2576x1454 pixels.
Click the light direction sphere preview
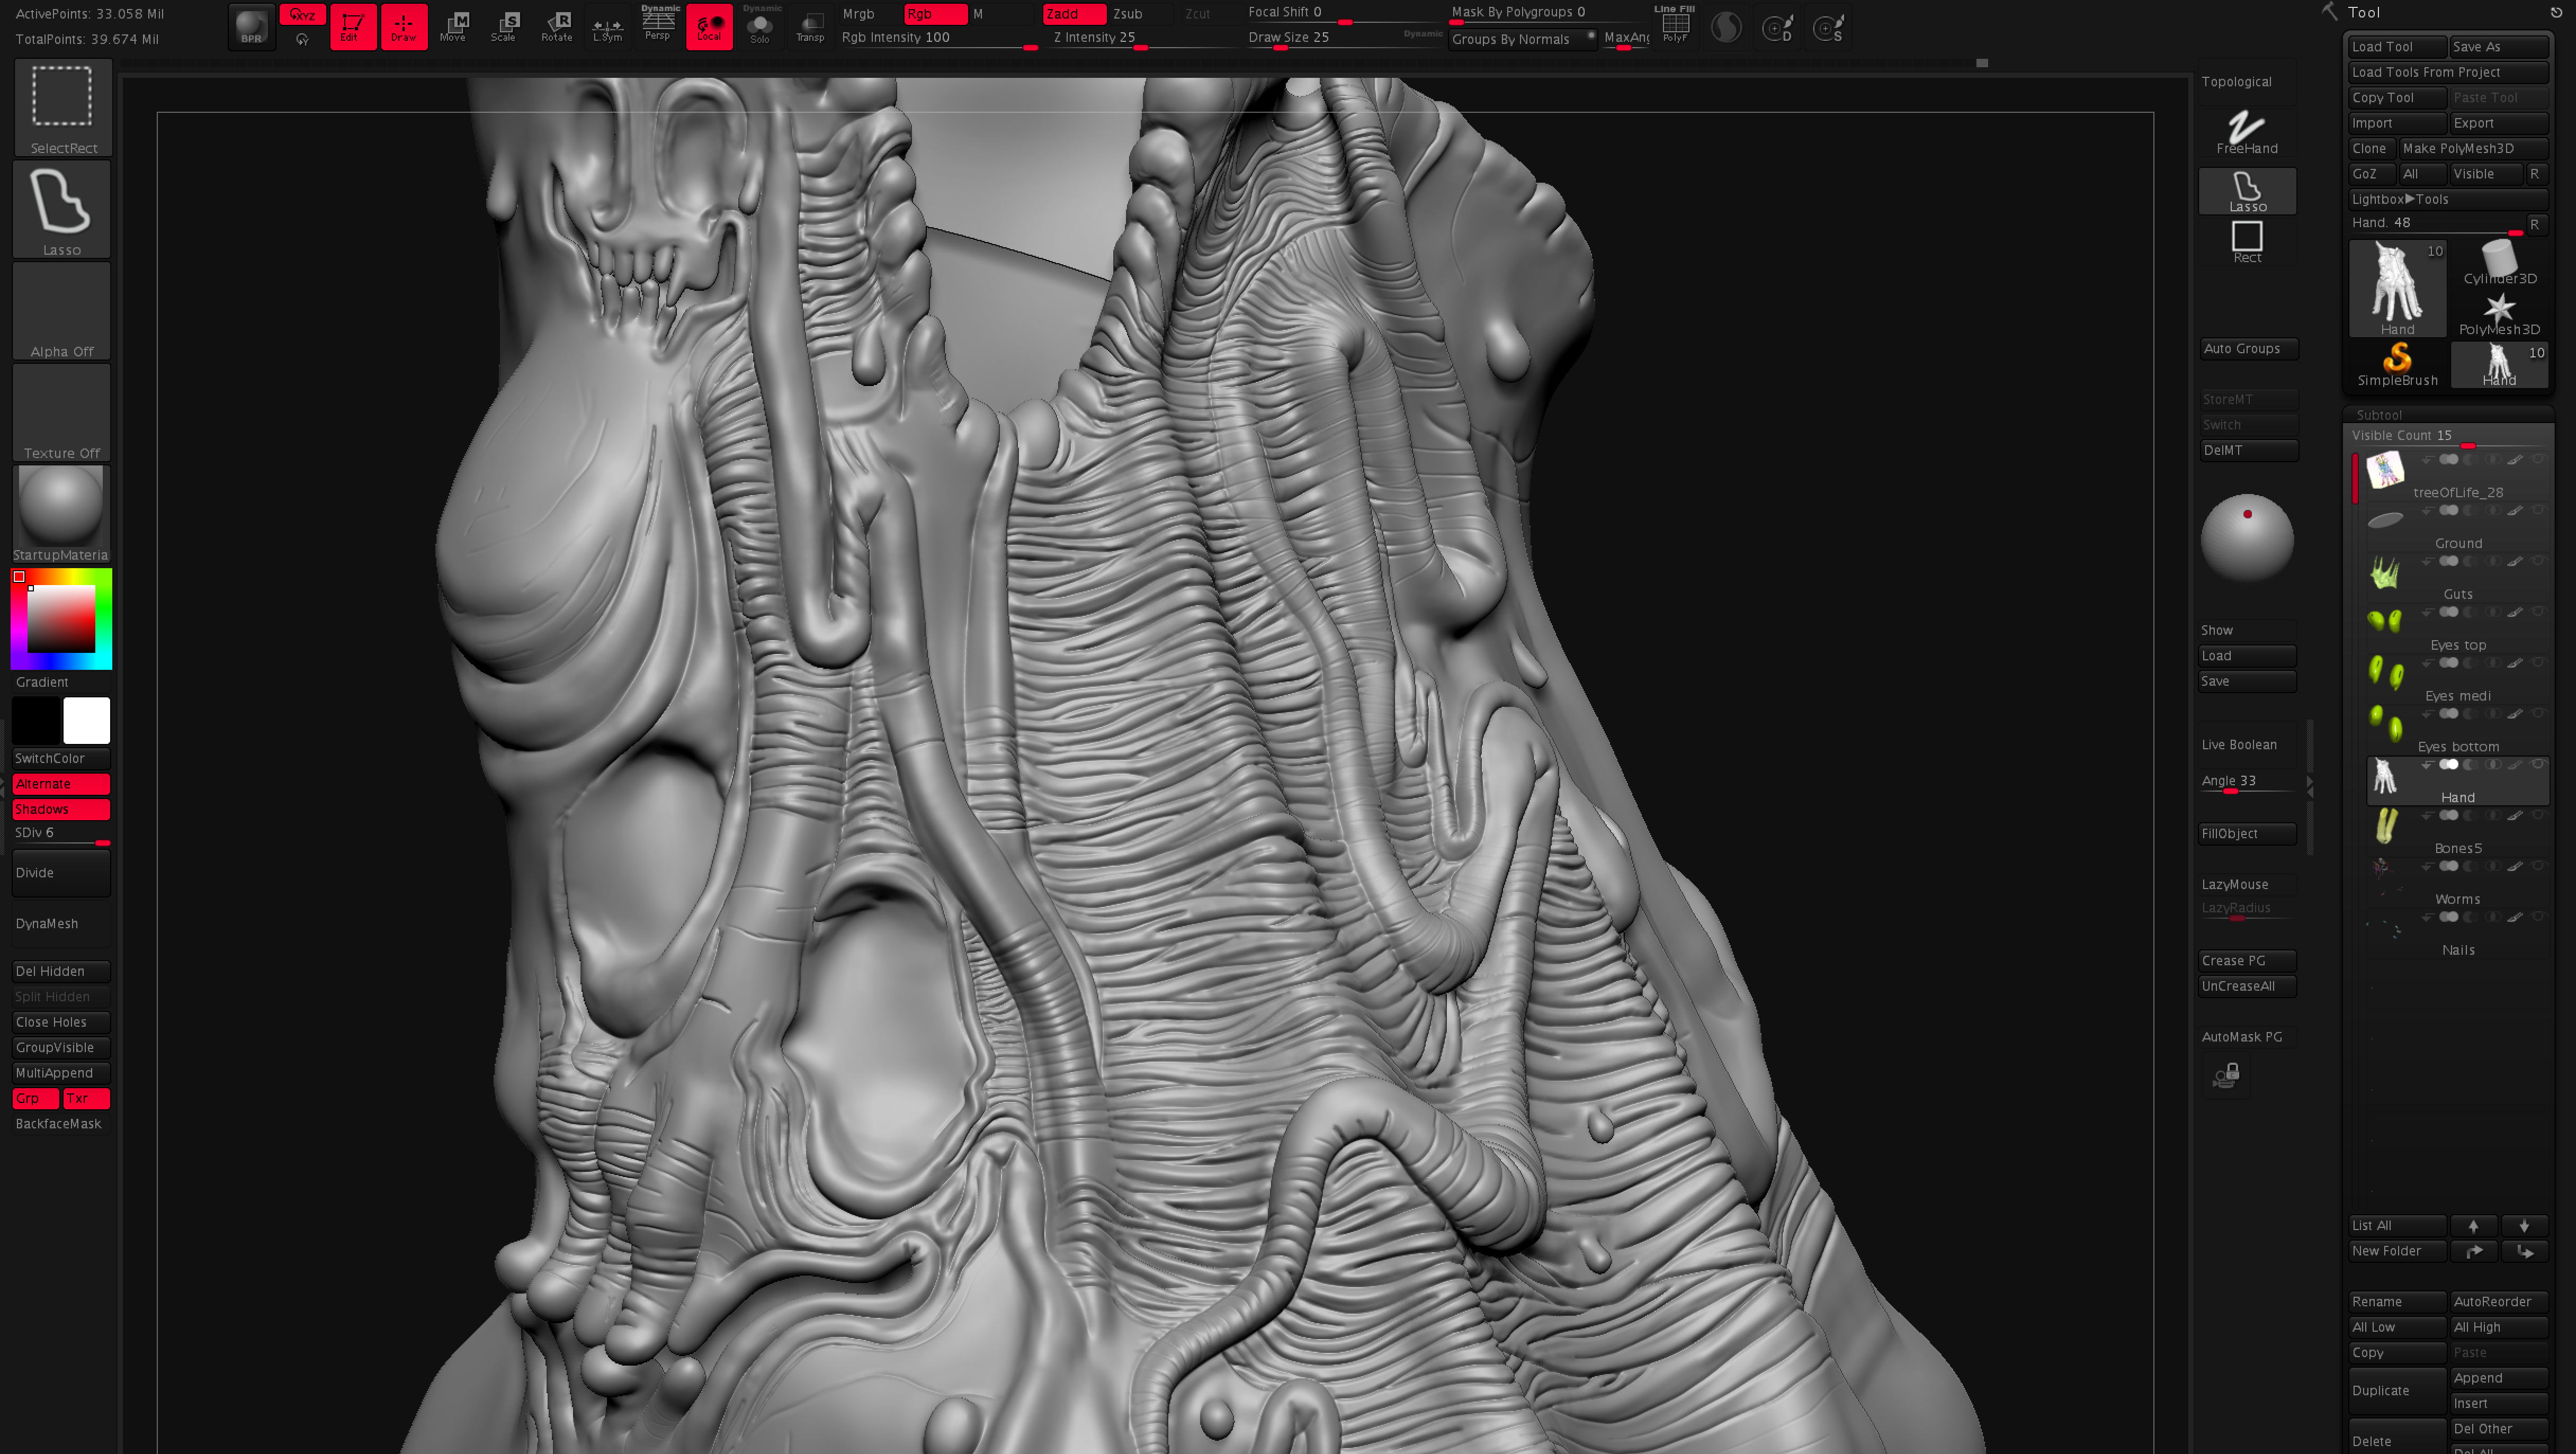2246,538
